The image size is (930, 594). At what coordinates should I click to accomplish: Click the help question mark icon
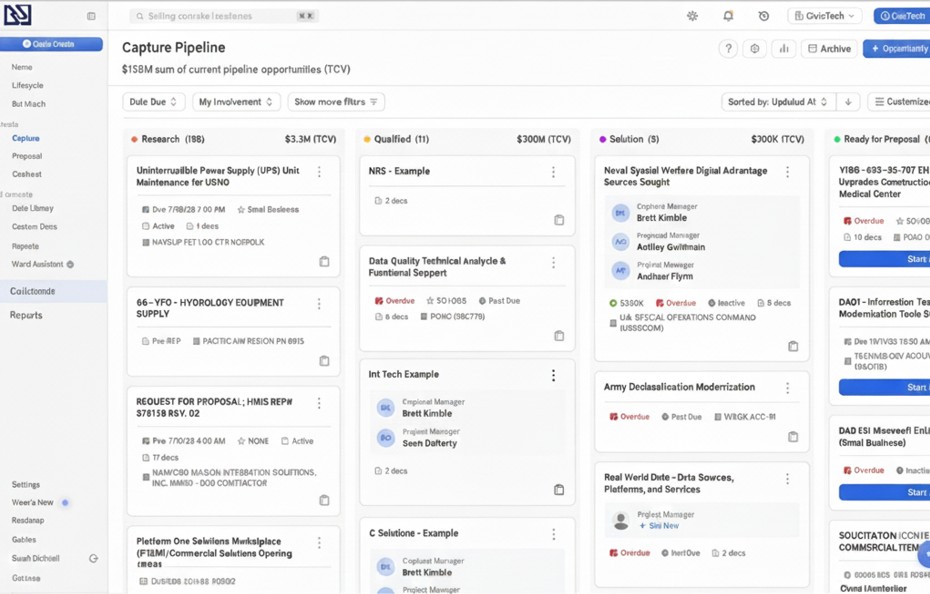[728, 48]
